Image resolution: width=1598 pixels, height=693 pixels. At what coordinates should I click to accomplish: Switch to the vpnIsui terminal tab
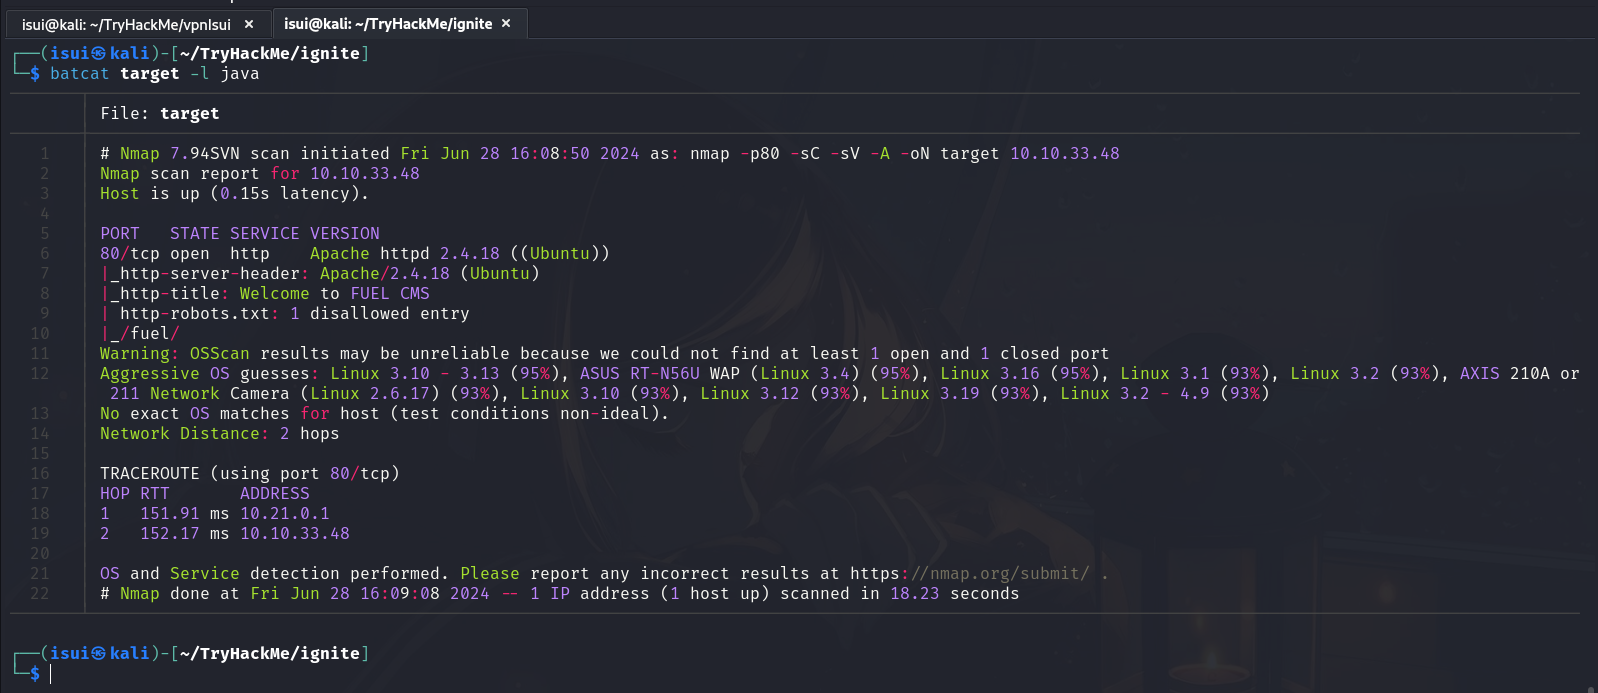(x=126, y=24)
